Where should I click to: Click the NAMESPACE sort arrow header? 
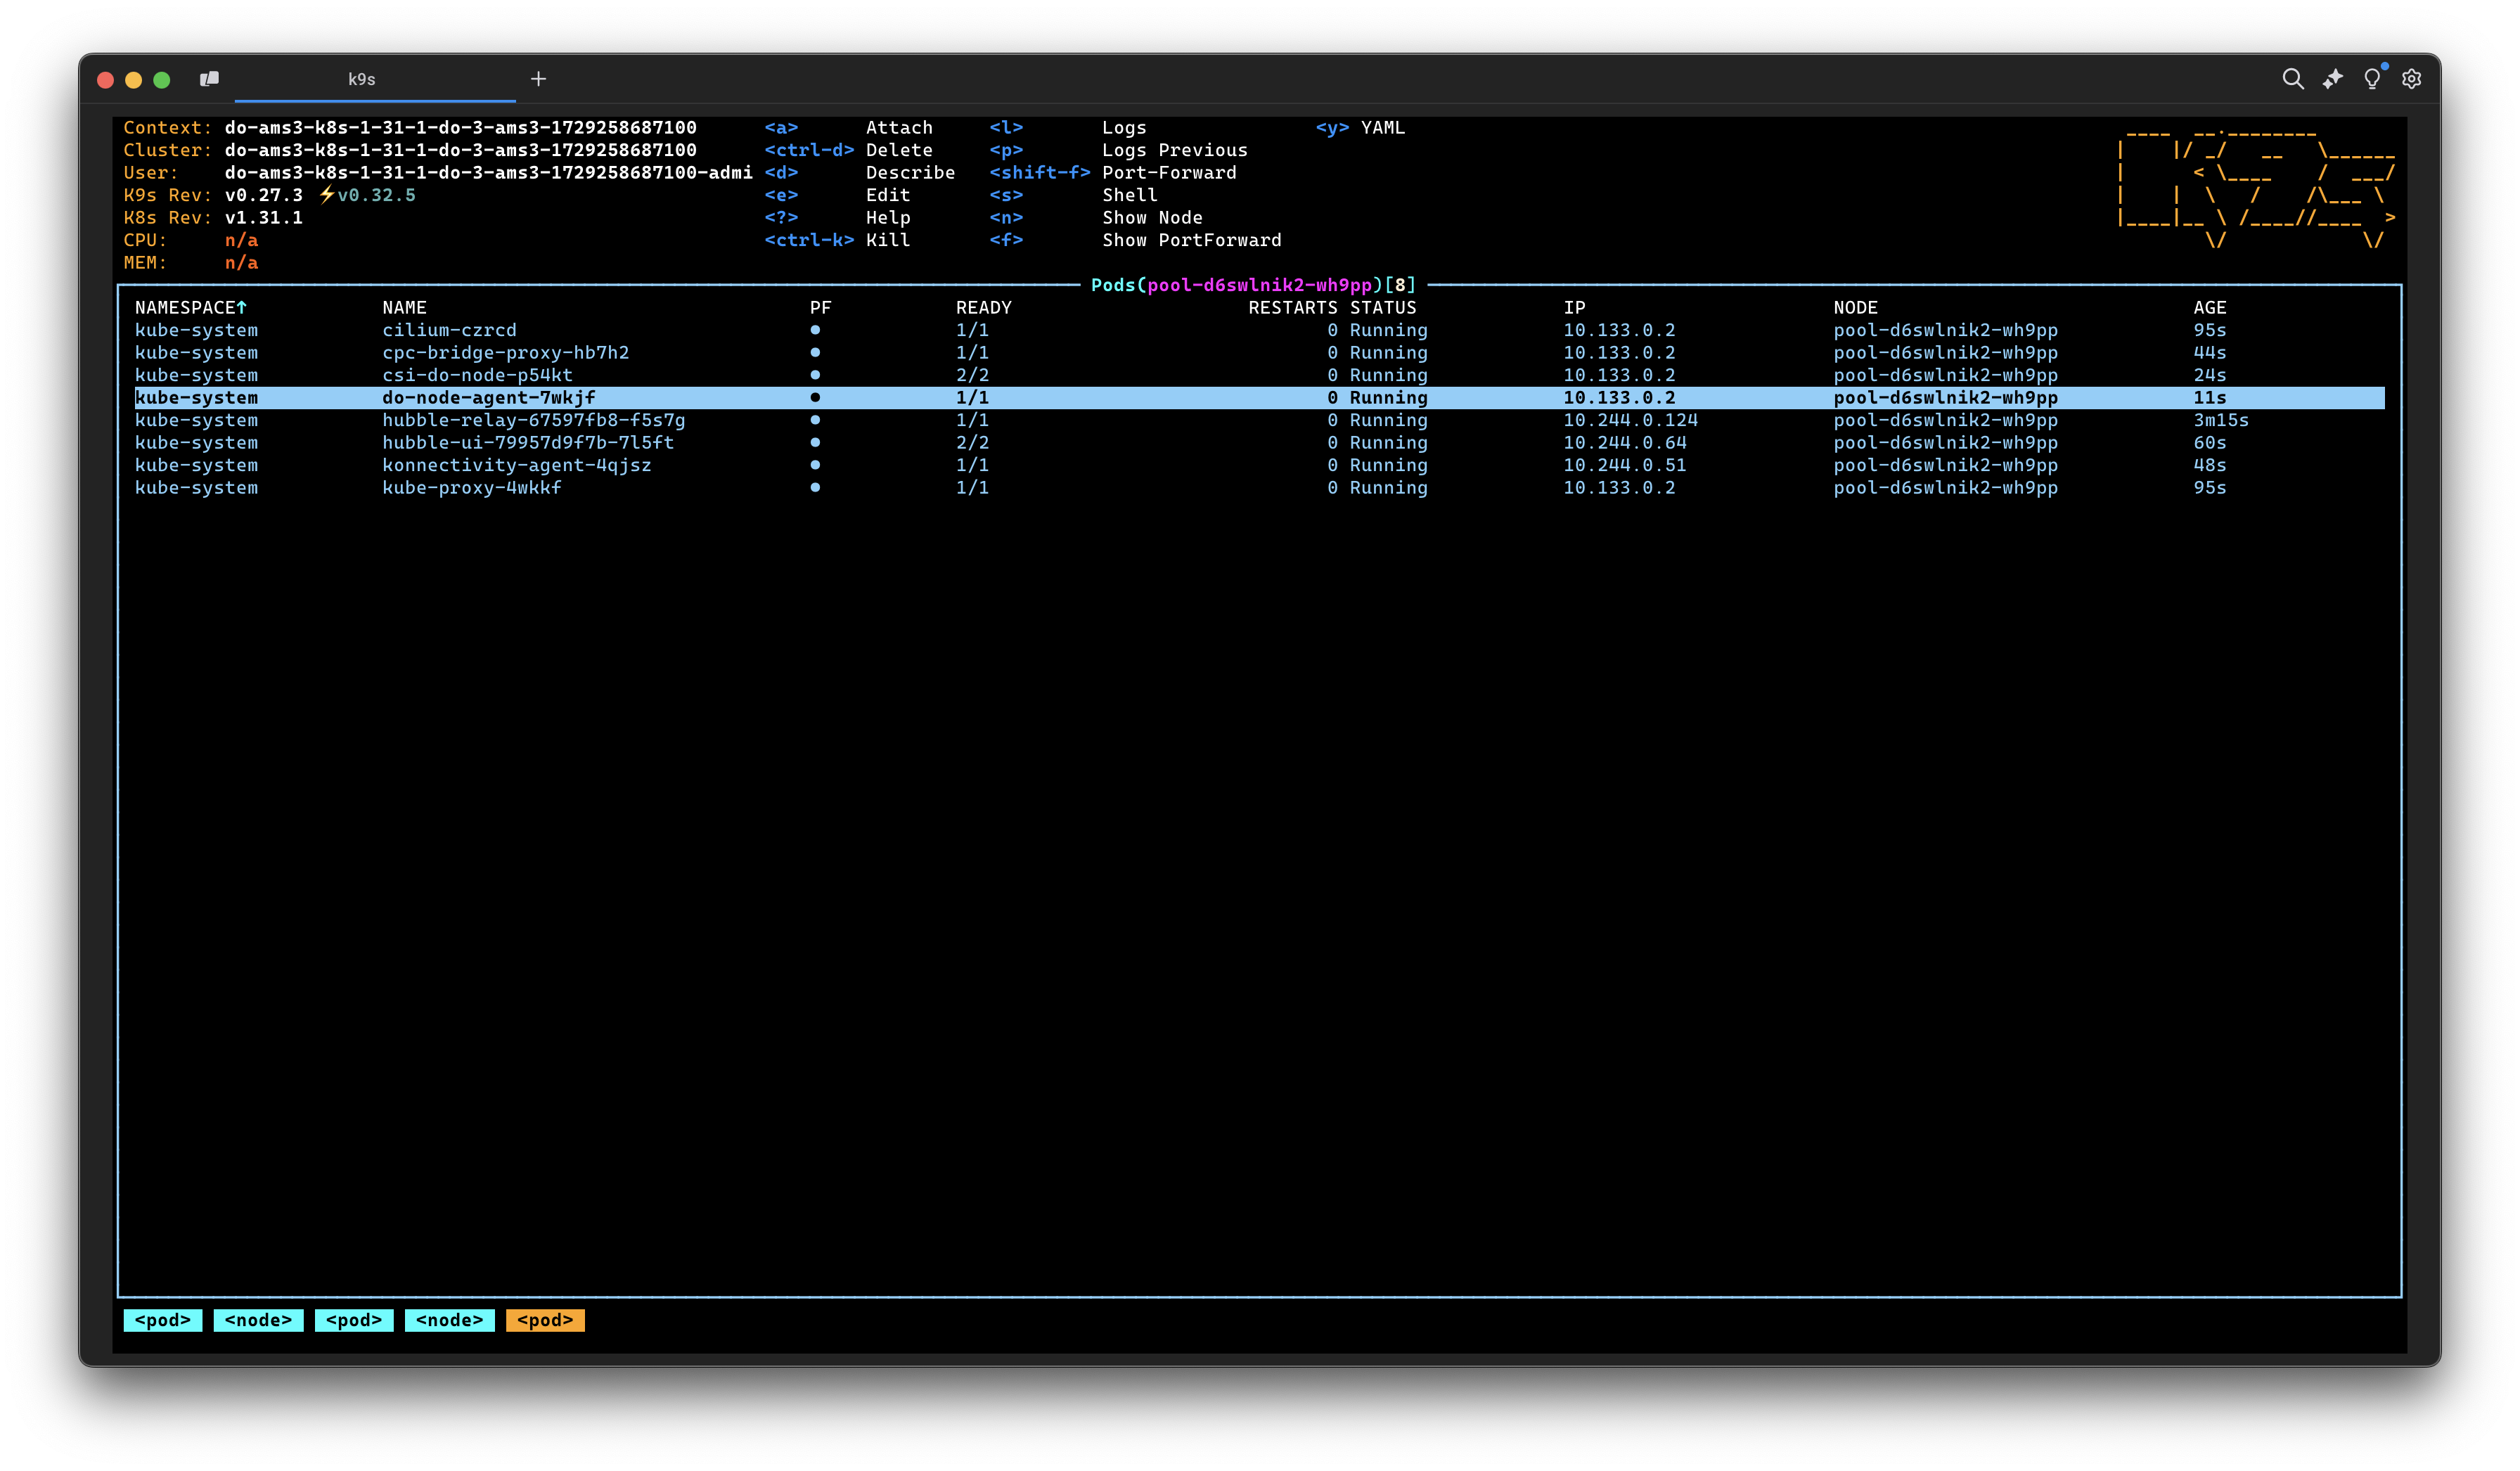190,308
